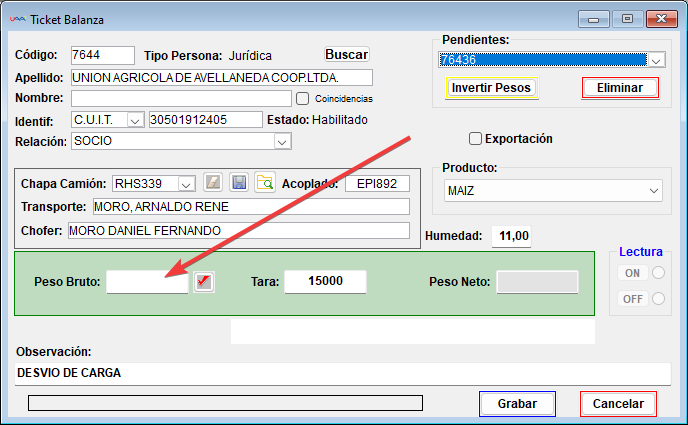Click the save floppy disk icon
The image size is (688, 425).
point(238,182)
